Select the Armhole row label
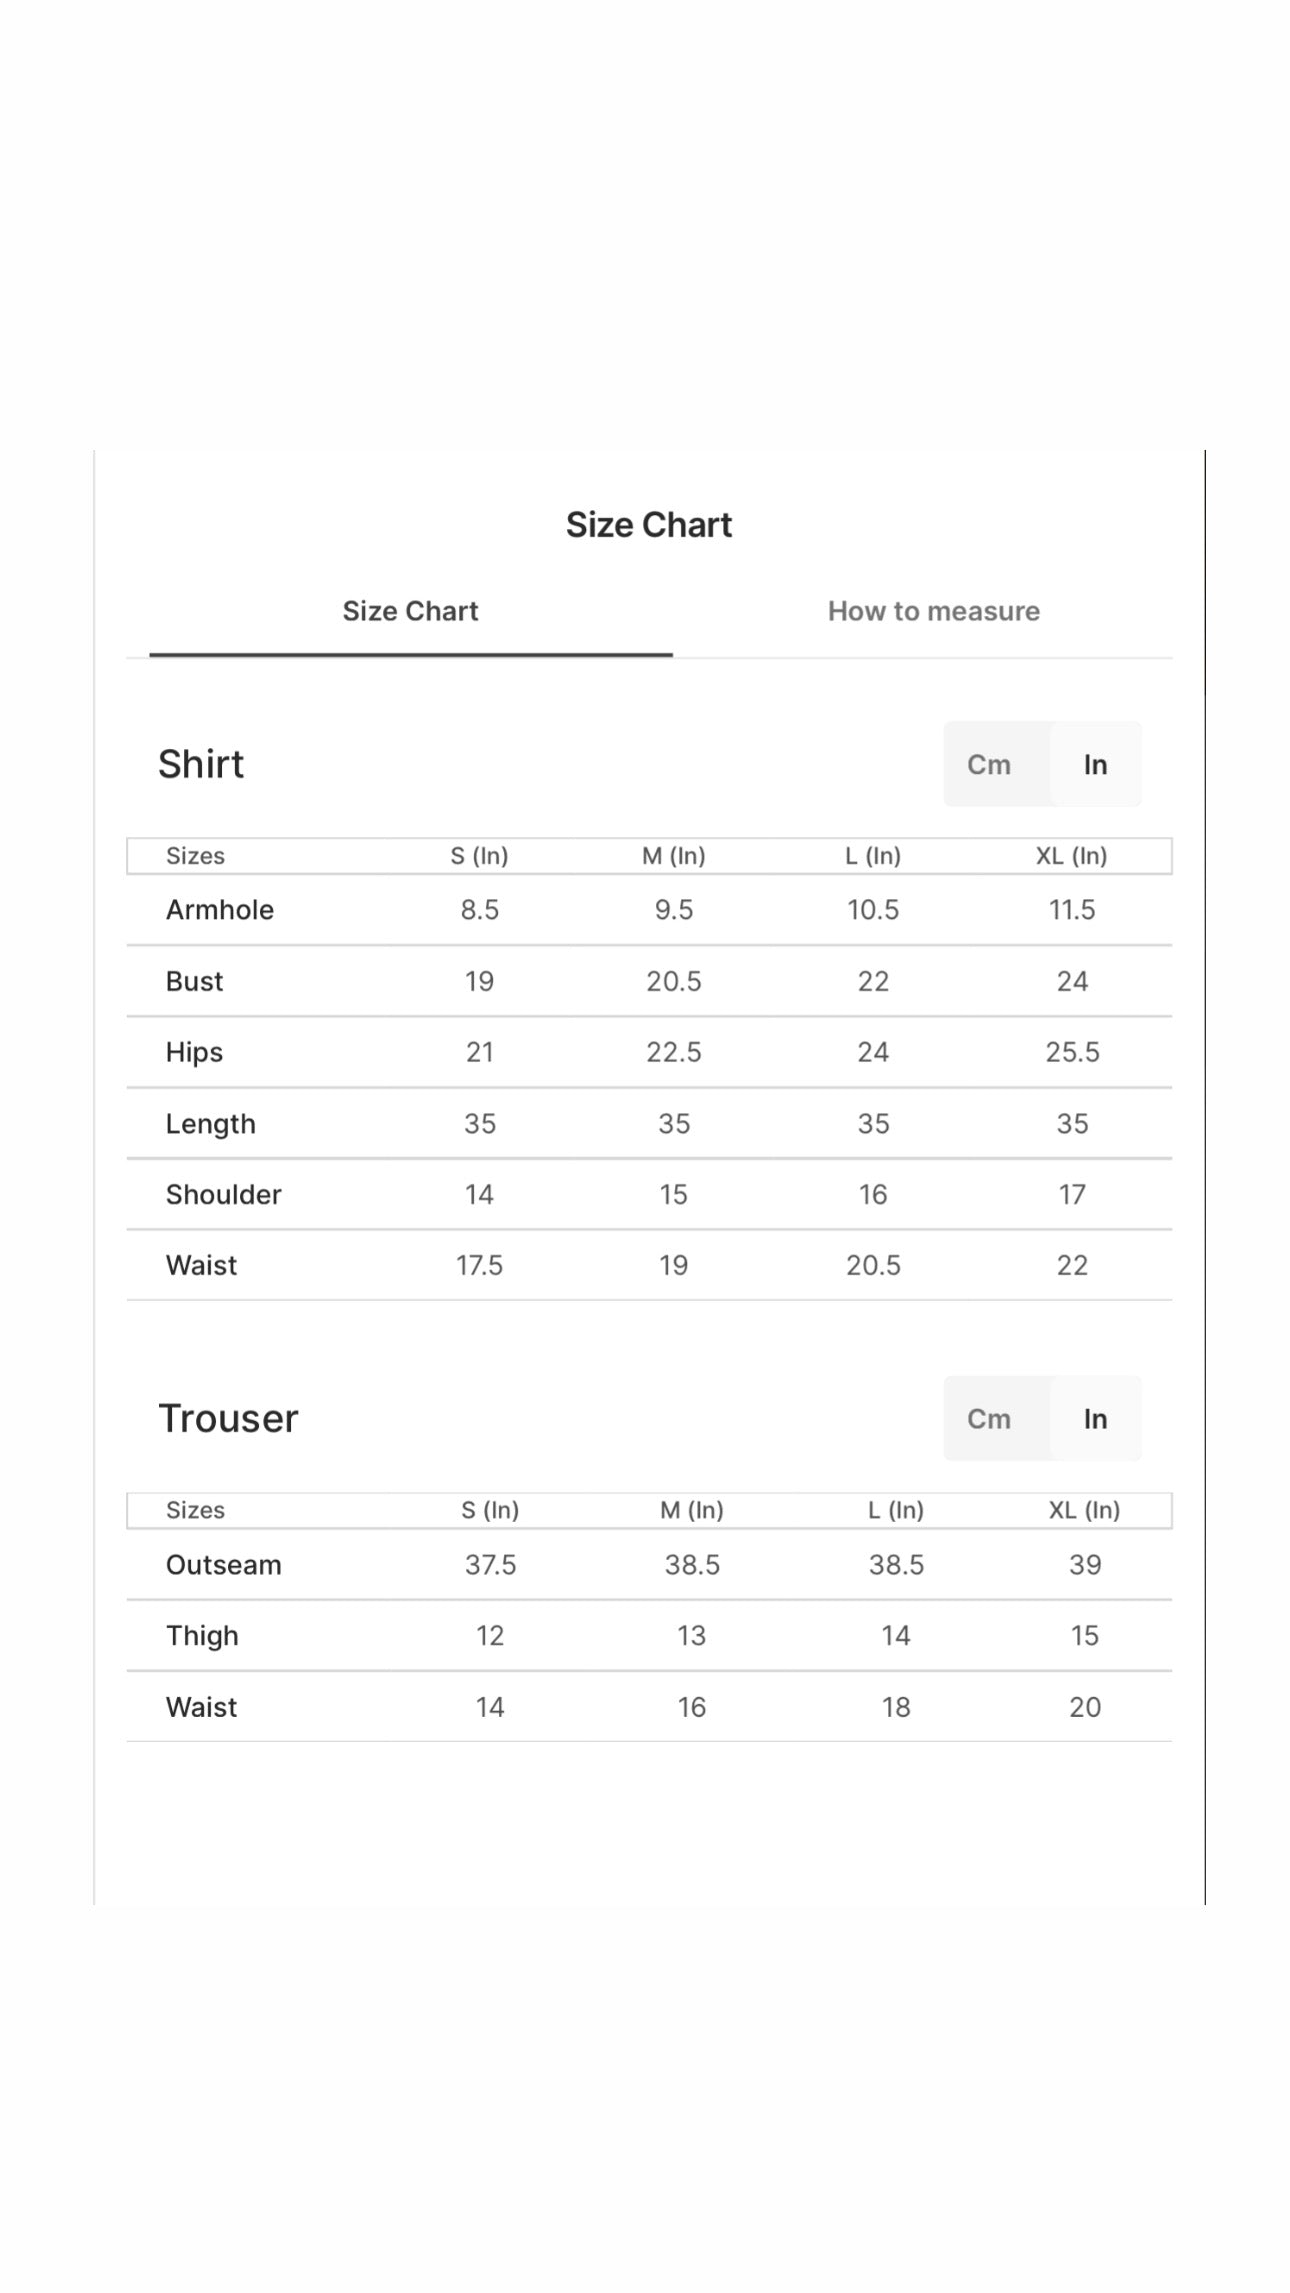 pyautogui.click(x=220, y=910)
